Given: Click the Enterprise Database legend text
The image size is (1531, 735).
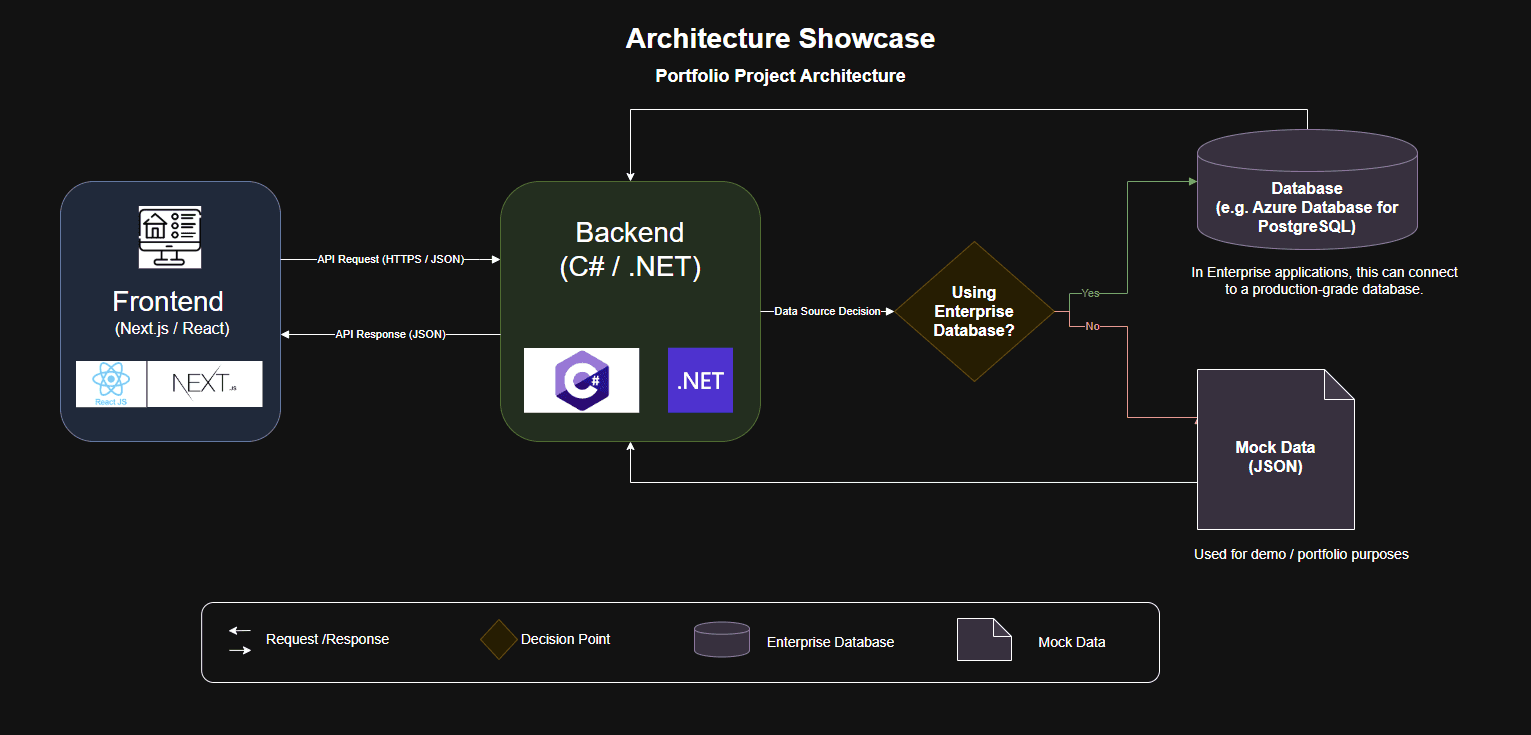Looking at the screenshot, I should pyautogui.click(x=830, y=642).
